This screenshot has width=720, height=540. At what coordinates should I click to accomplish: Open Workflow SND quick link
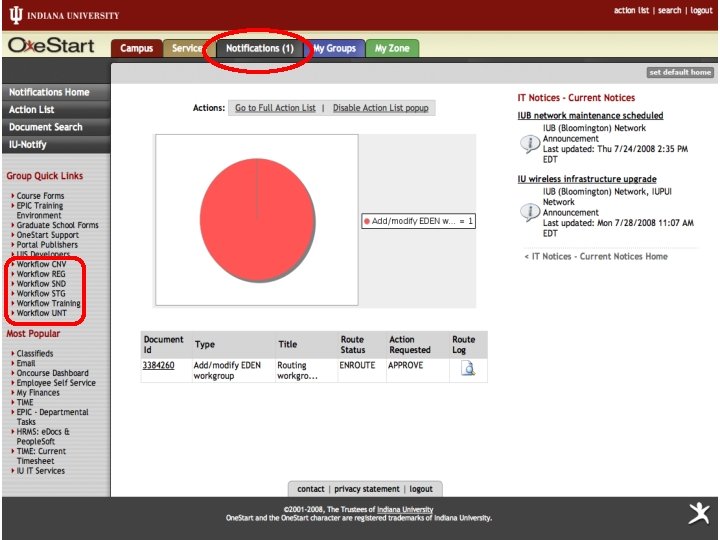click(x=41, y=284)
